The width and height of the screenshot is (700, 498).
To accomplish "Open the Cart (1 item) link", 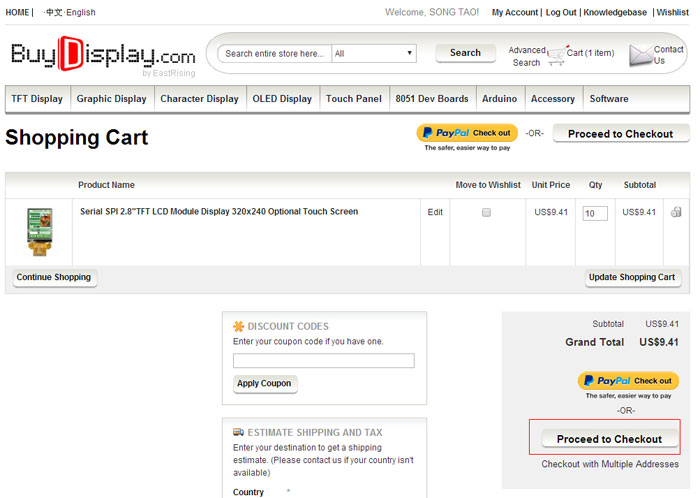I will [x=590, y=53].
